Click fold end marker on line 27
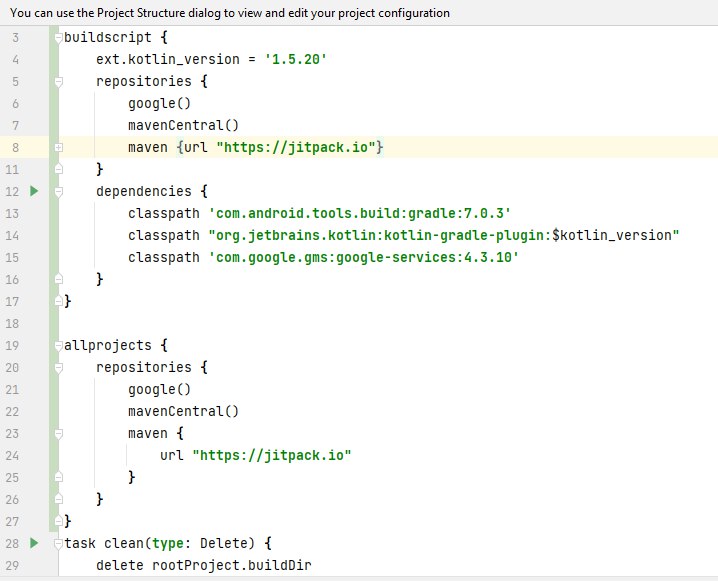Viewport: 718px width, 581px height. point(58,521)
